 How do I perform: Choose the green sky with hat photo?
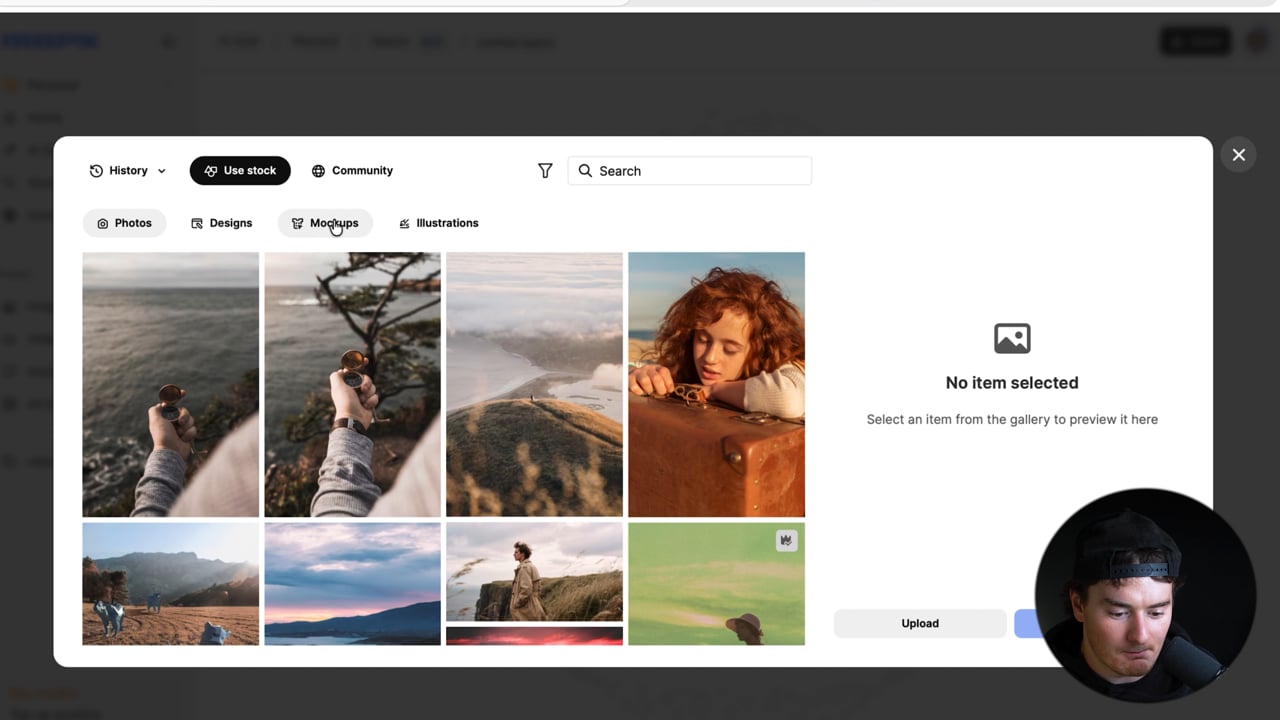click(x=716, y=584)
